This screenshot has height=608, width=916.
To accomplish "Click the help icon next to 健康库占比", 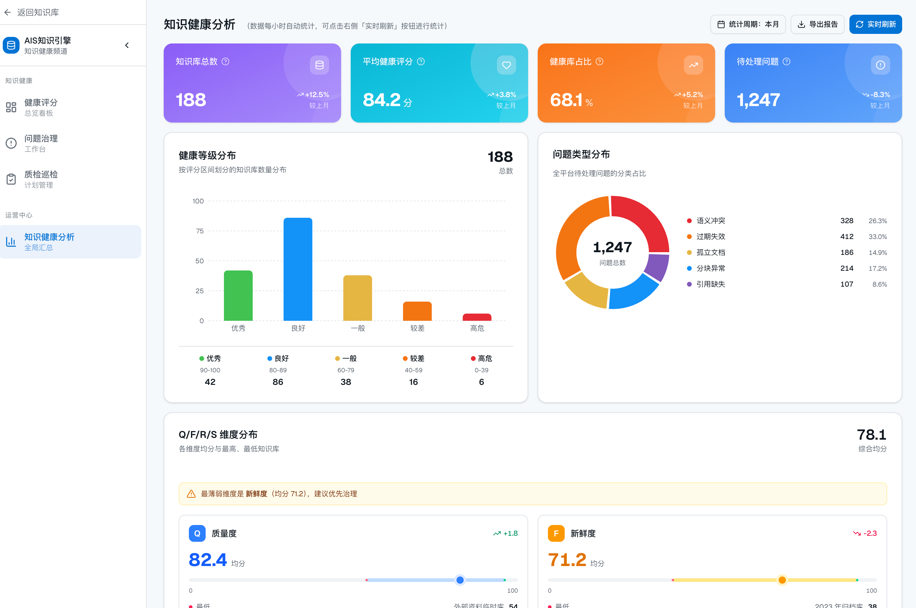I will [x=599, y=61].
